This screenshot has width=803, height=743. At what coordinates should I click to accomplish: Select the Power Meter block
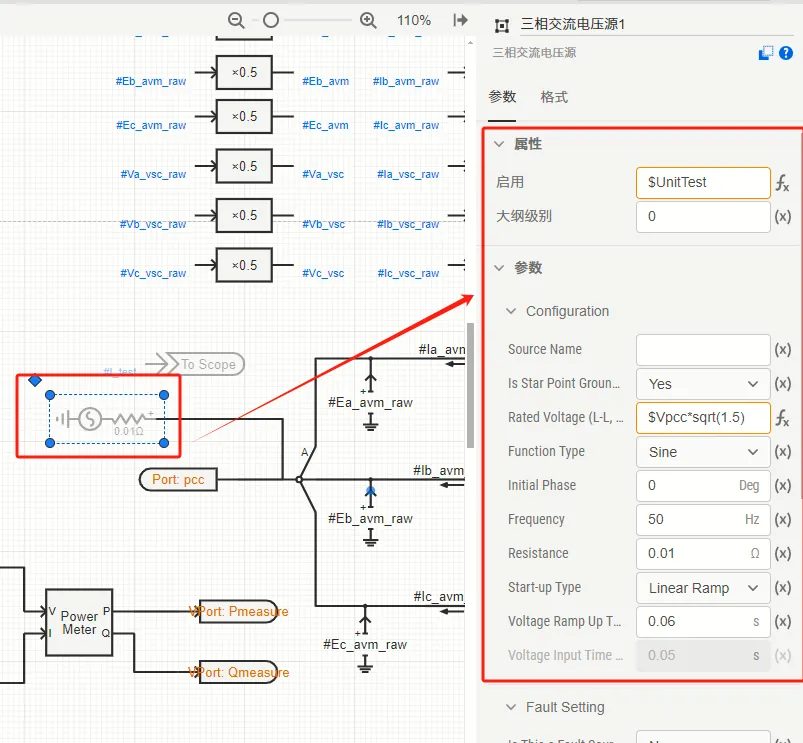pyautogui.click(x=79, y=622)
